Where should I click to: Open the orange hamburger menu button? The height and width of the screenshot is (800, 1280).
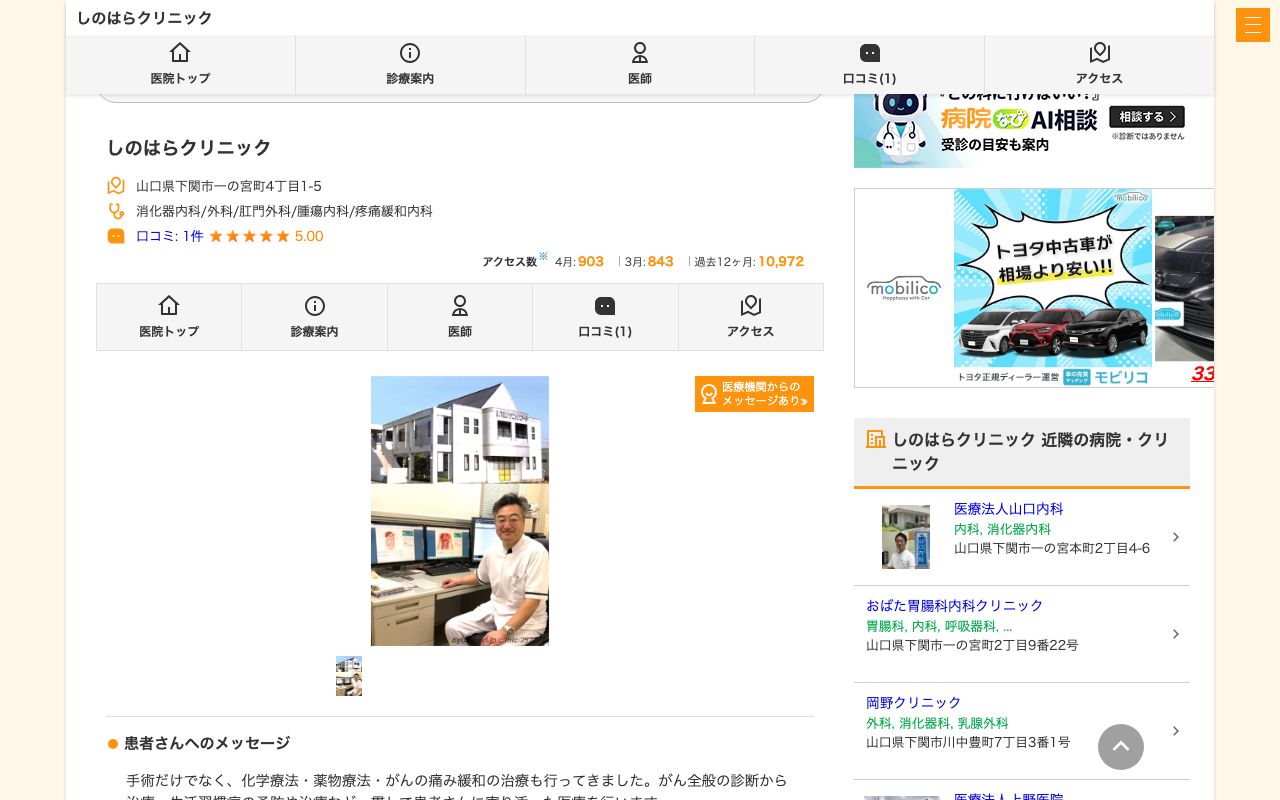tap(1252, 25)
